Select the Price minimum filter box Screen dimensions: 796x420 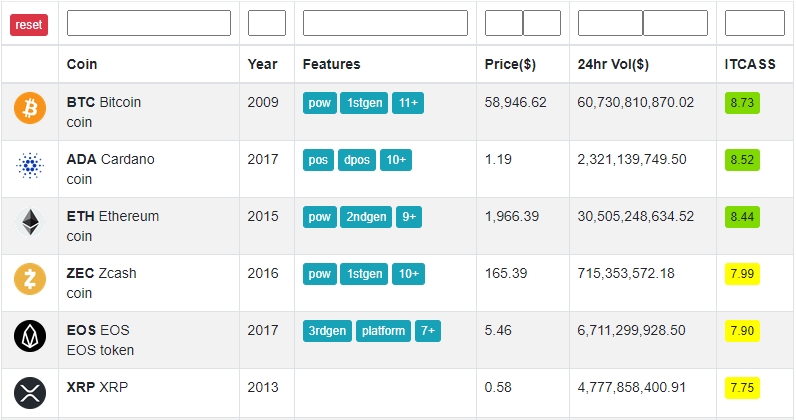pyautogui.click(x=504, y=23)
